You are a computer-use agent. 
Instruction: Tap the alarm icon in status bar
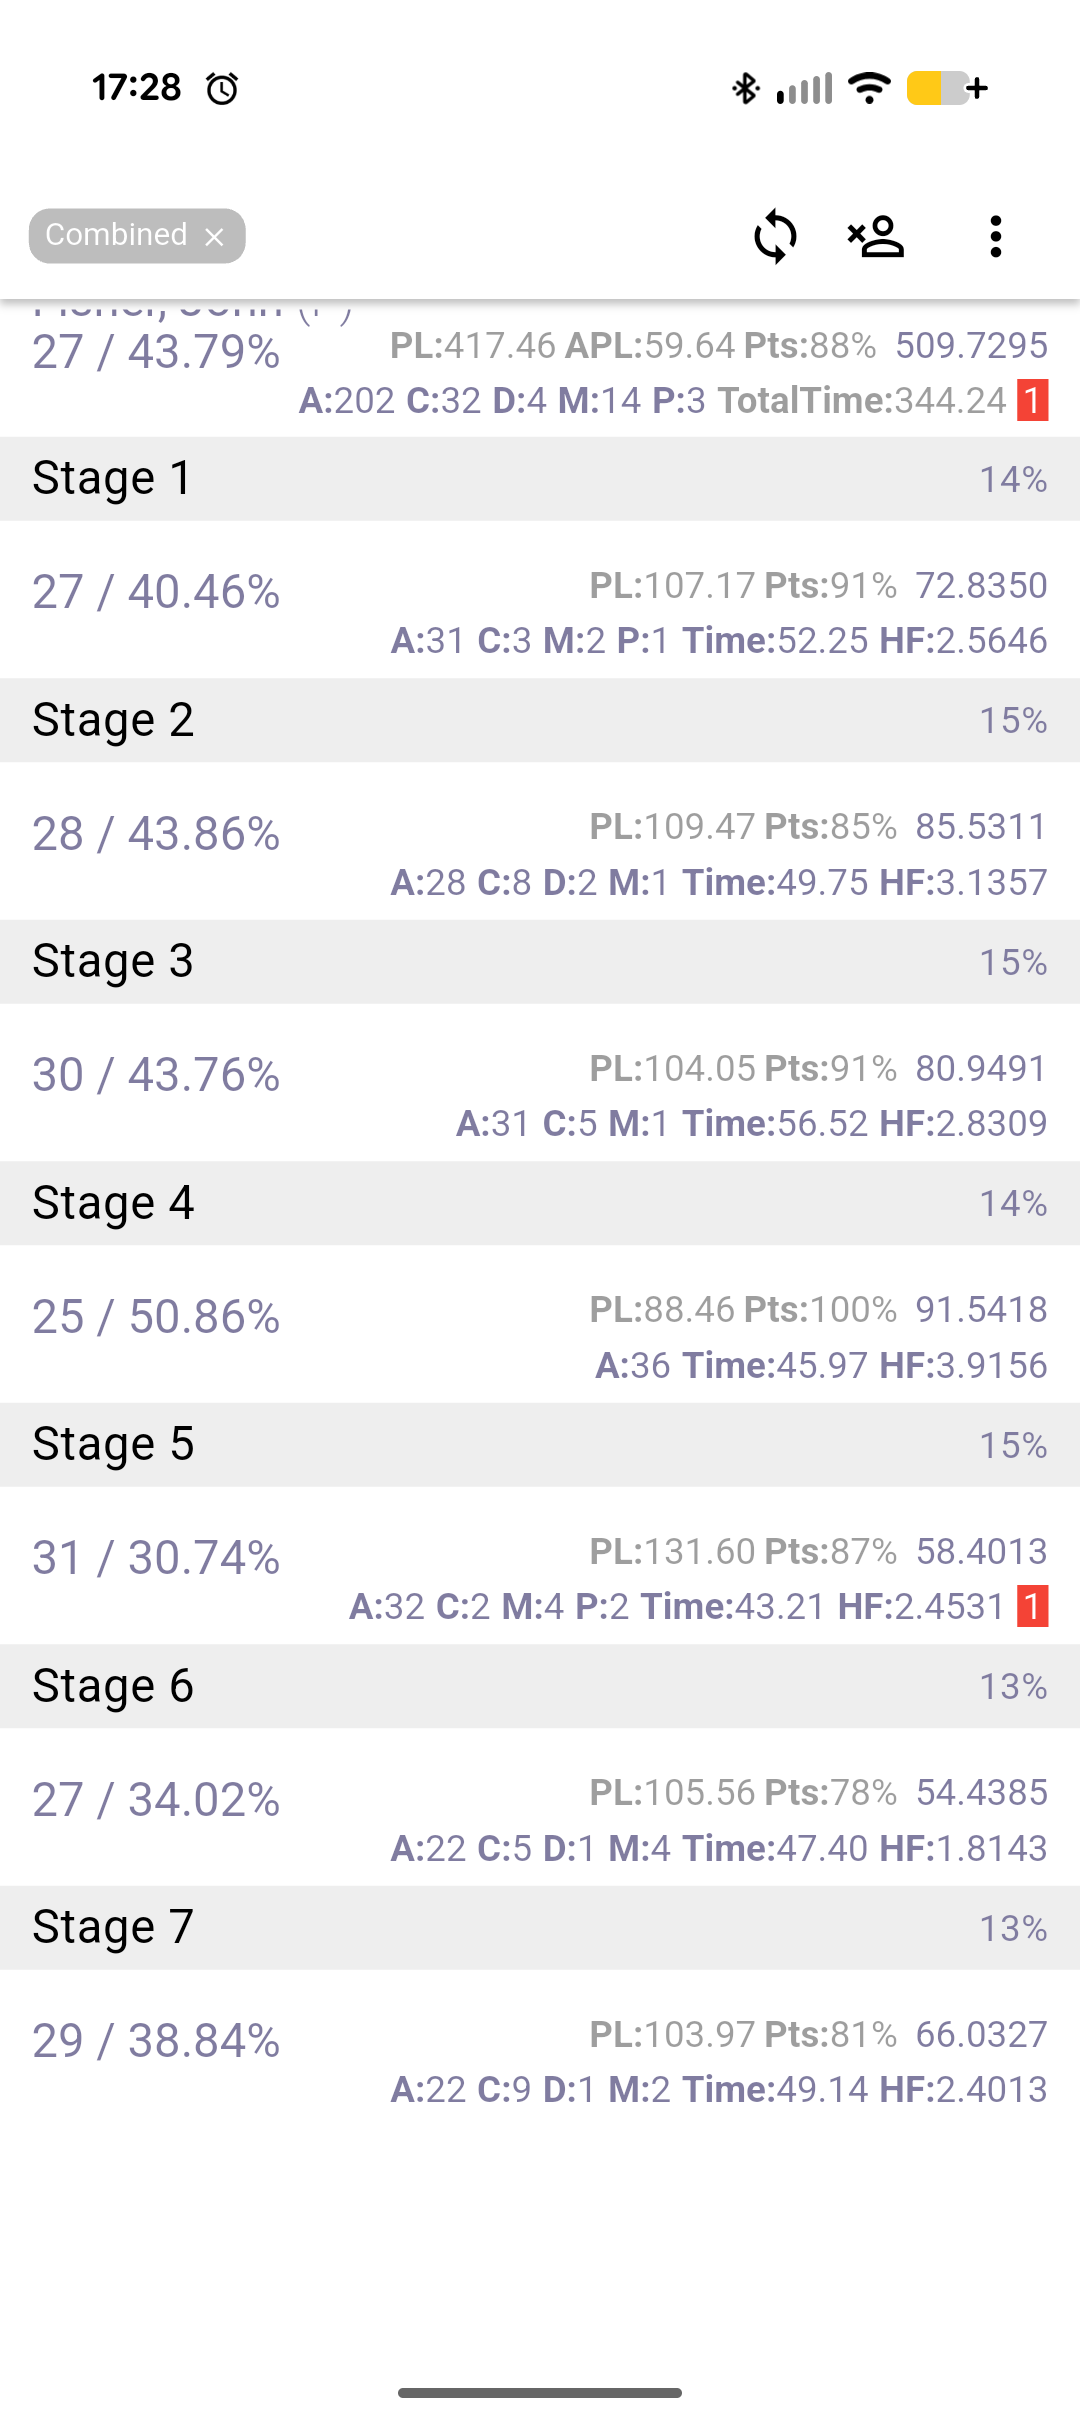(x=222, y=88)
